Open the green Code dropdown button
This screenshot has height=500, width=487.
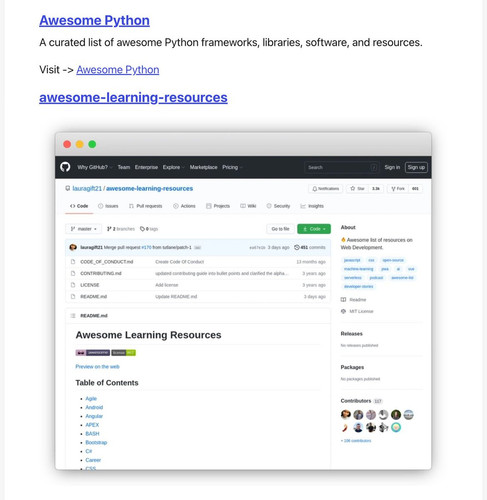(x=314, y=229)
